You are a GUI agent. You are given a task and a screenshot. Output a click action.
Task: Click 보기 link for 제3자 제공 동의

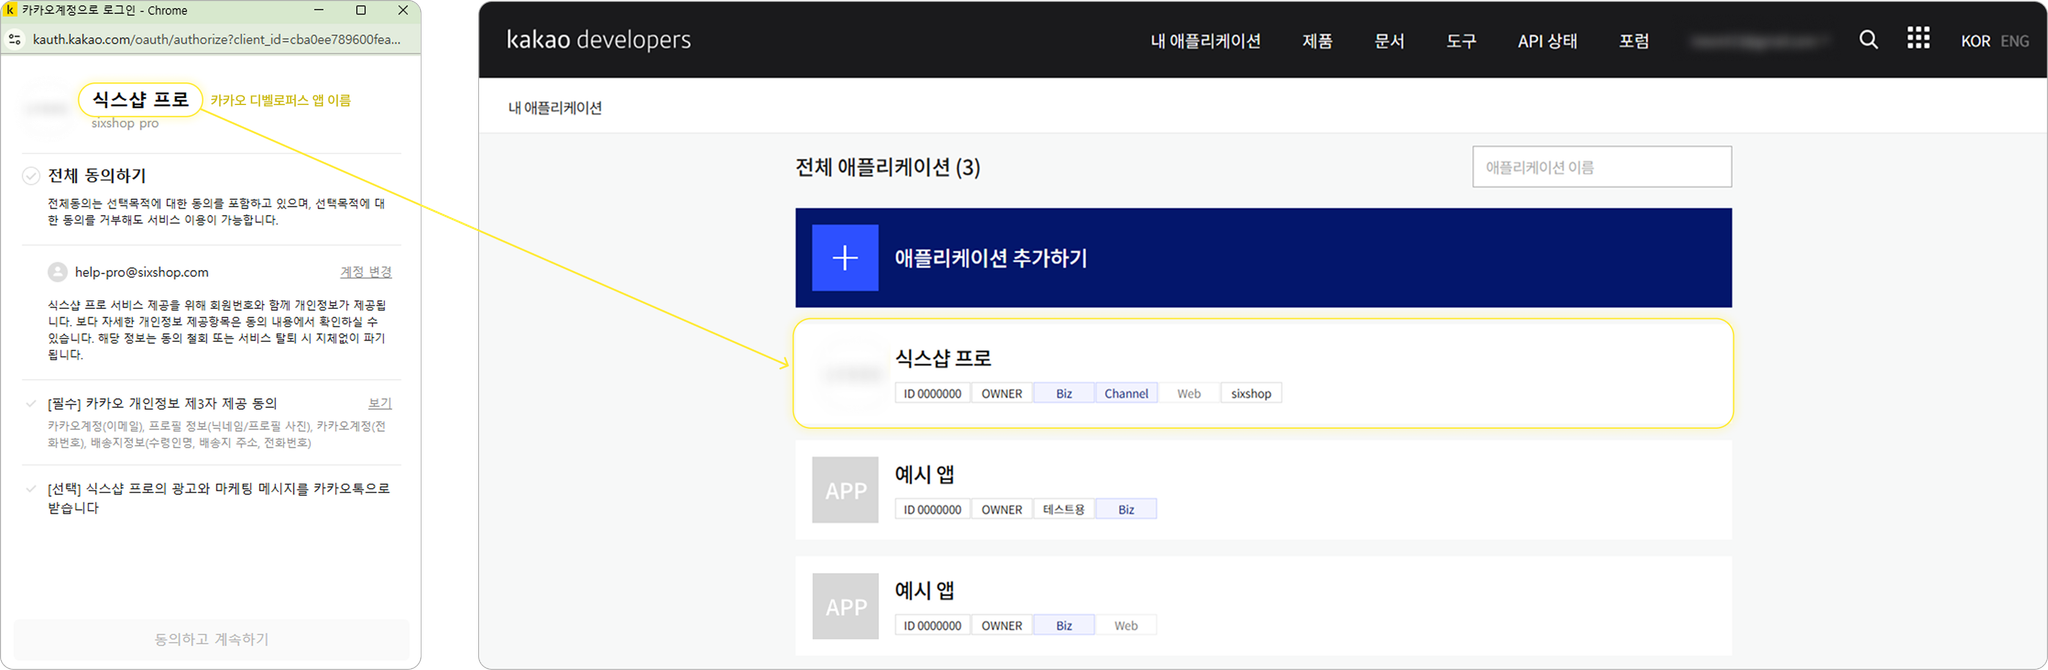pyautogui.click(x=380, y=403)
